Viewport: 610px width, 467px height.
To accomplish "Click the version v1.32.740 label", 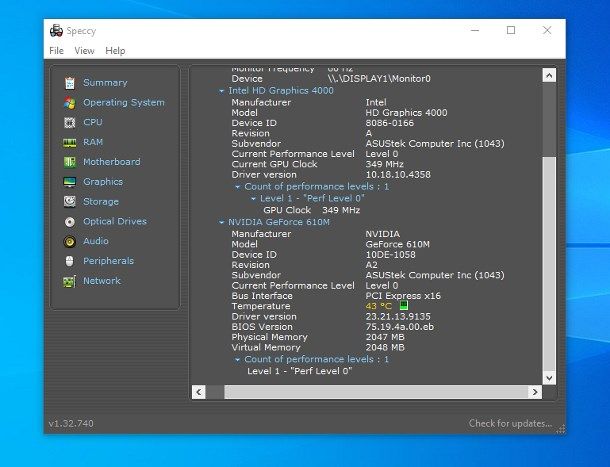I will pyautogui.click(x=71, y=423).
